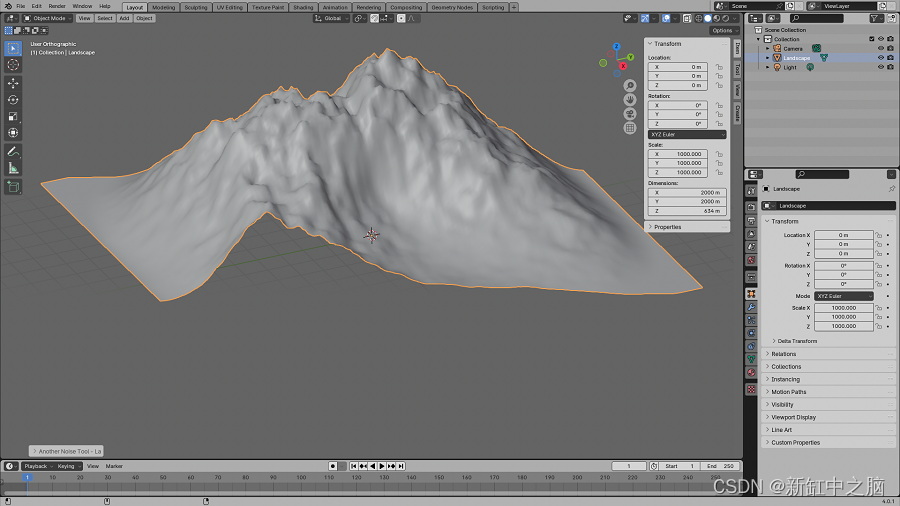900x506 pixels.
Task: Expand the Camera tree item
Action: [768, 48]
